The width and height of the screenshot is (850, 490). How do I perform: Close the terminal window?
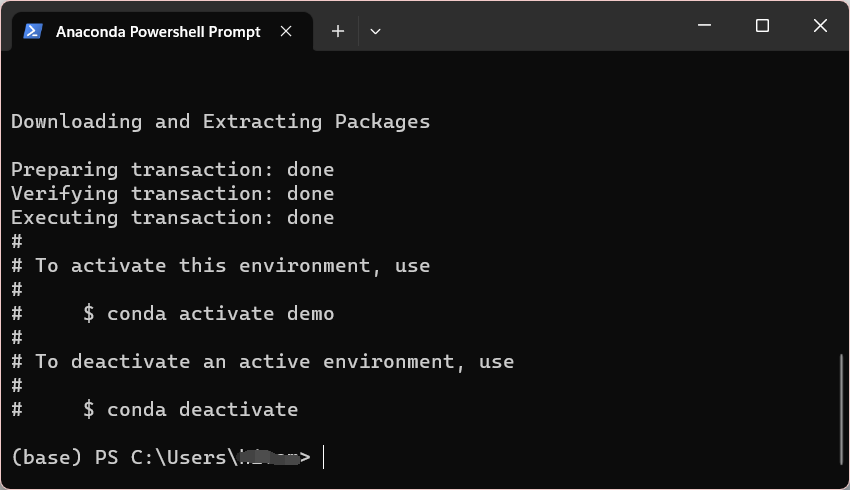click(820, 26)
